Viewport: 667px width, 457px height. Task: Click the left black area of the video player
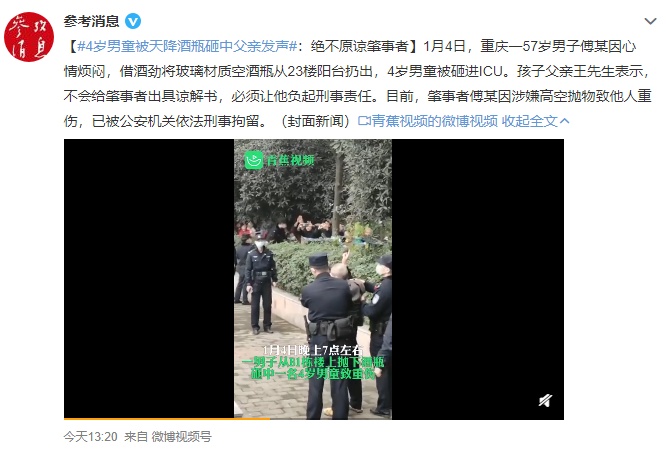(x=149, y=279)
